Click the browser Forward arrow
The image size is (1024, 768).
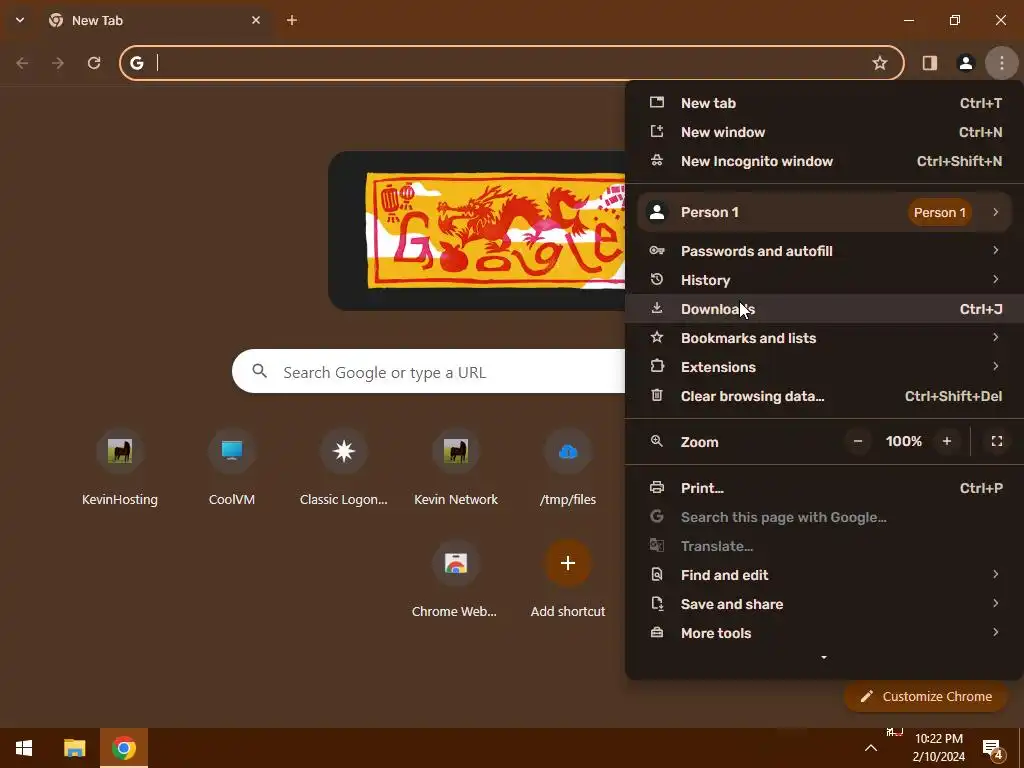pos(58,63)
